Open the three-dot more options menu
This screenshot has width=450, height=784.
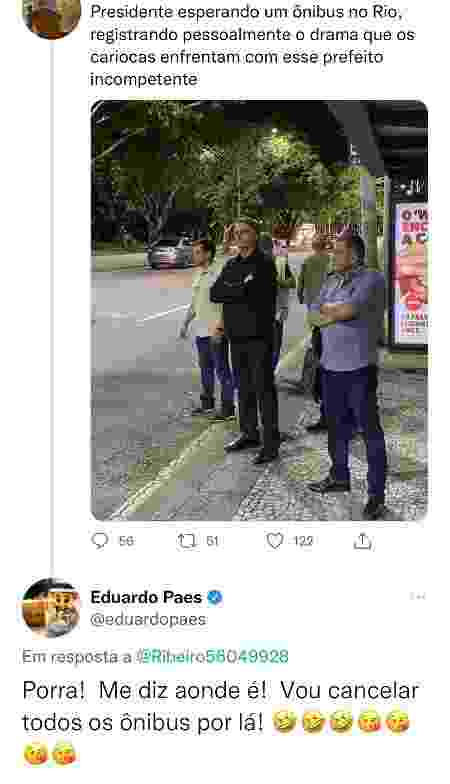click(417, 596)
